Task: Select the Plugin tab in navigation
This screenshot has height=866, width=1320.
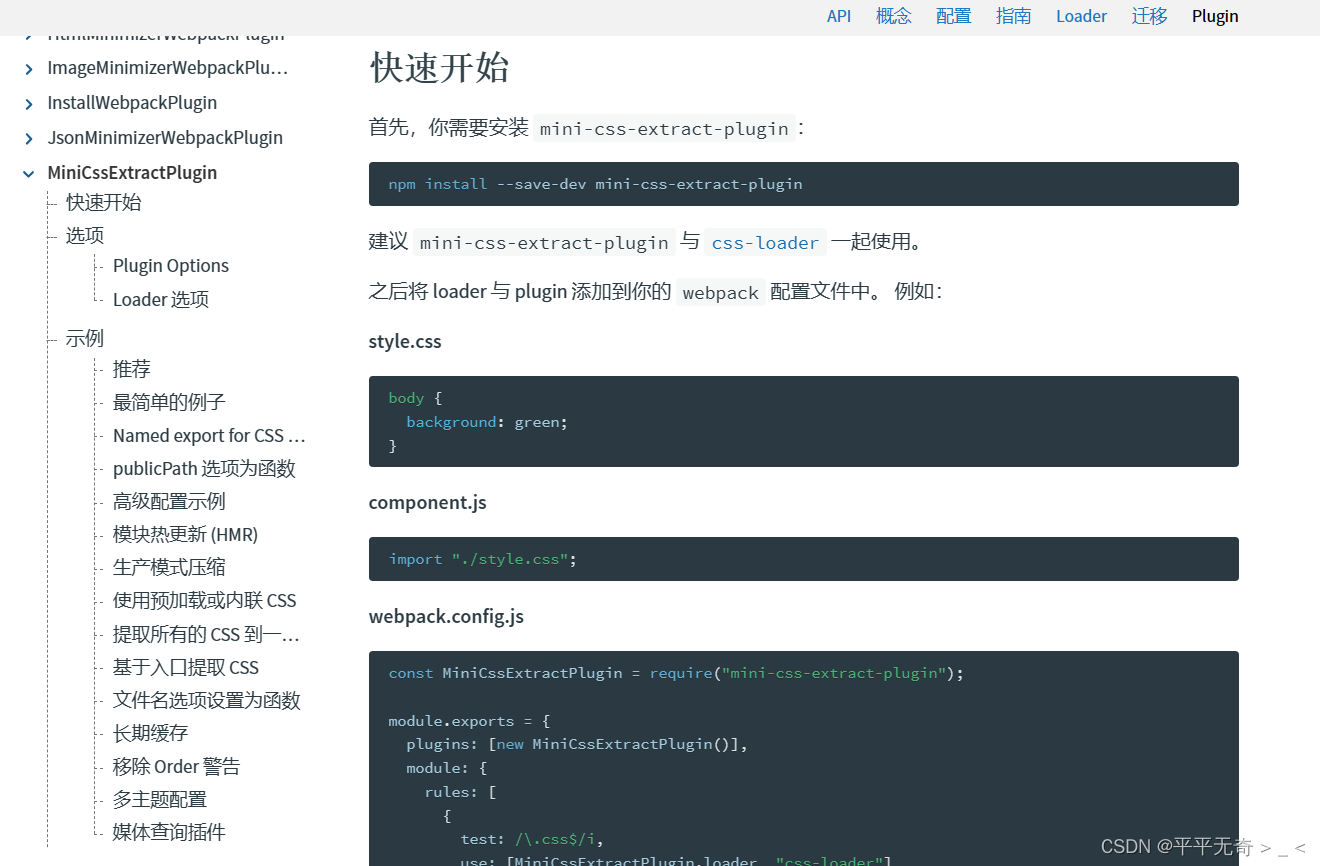Action: coord(1214,16)
